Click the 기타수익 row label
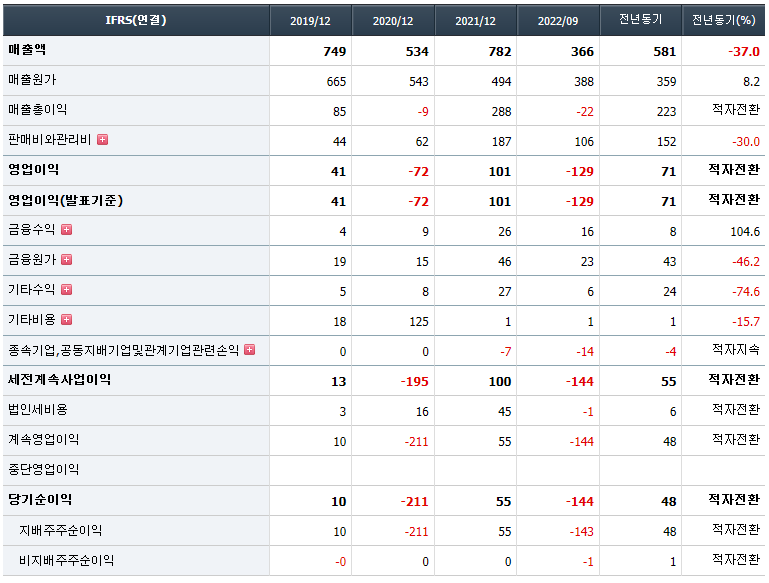The image size is (769, 583). [32, 290]
